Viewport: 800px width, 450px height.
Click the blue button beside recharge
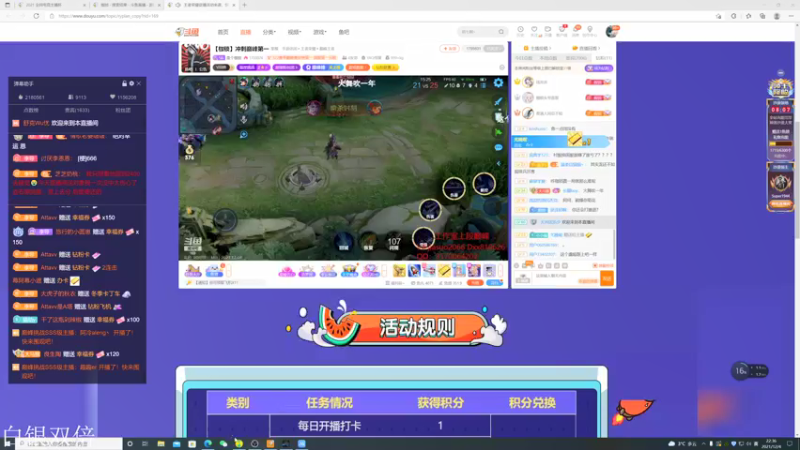click(x=494, y=283)
